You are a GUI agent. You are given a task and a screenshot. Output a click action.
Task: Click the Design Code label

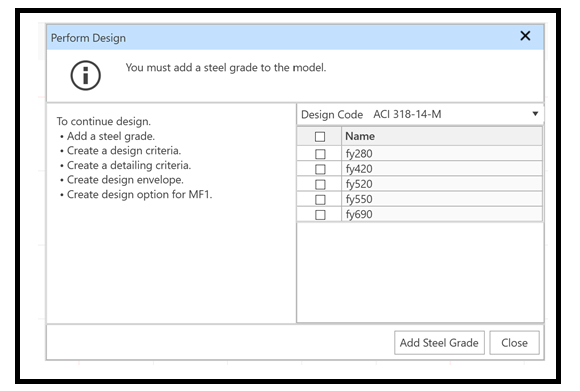click(332, 115)
